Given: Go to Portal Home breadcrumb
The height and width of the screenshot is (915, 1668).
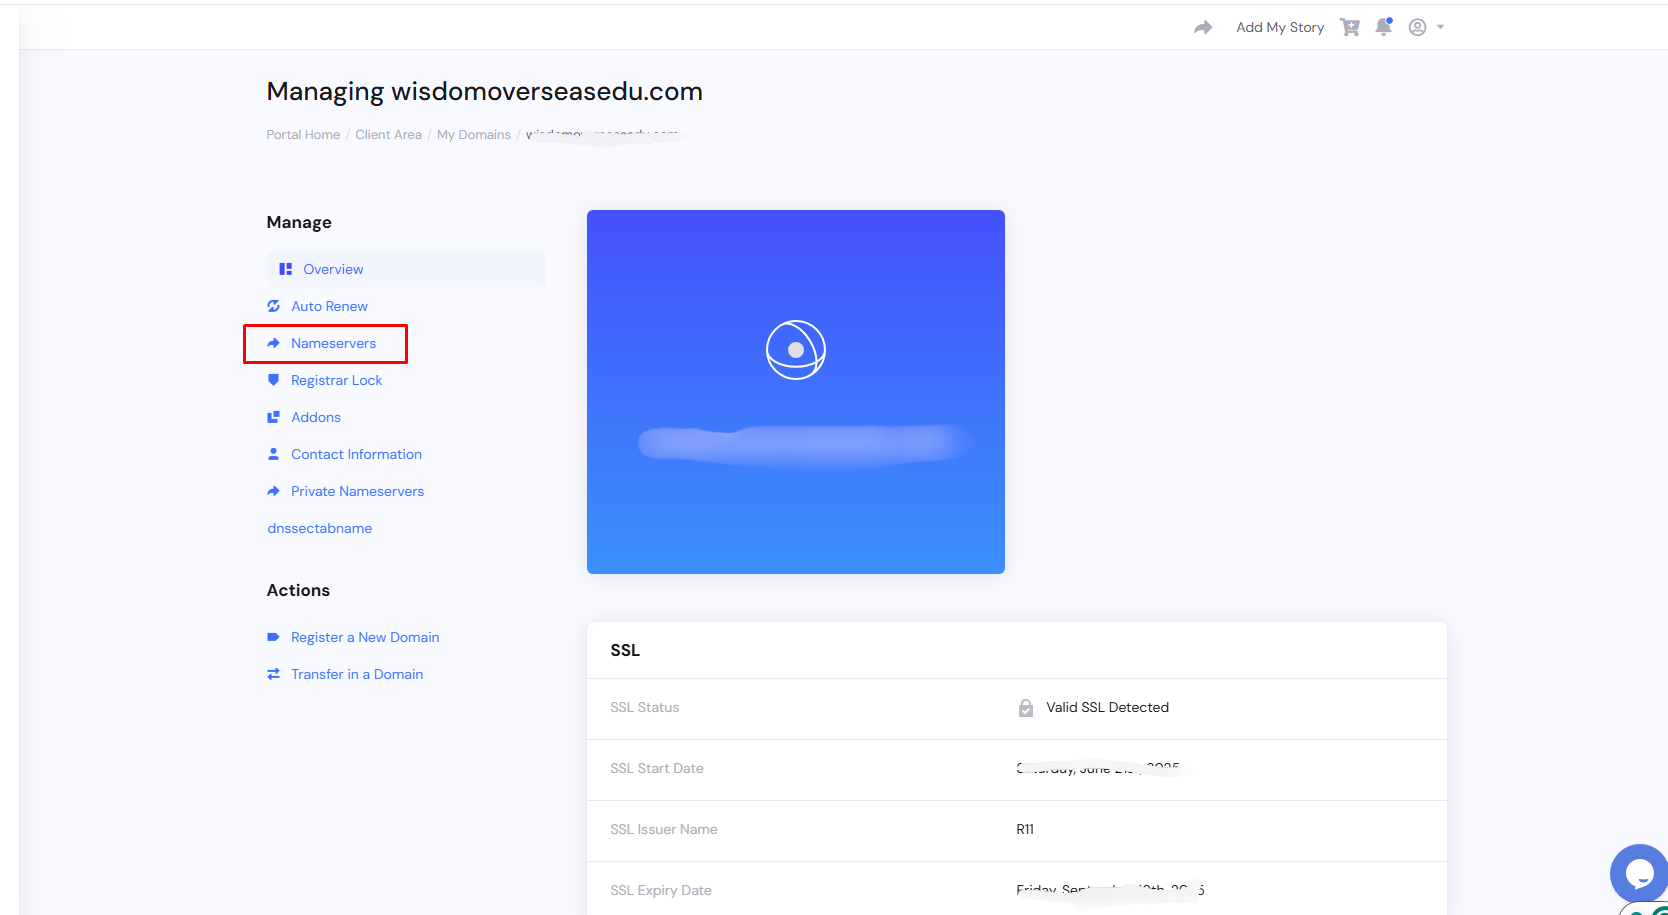Looking at the screenshot, I should coord(303,135).
